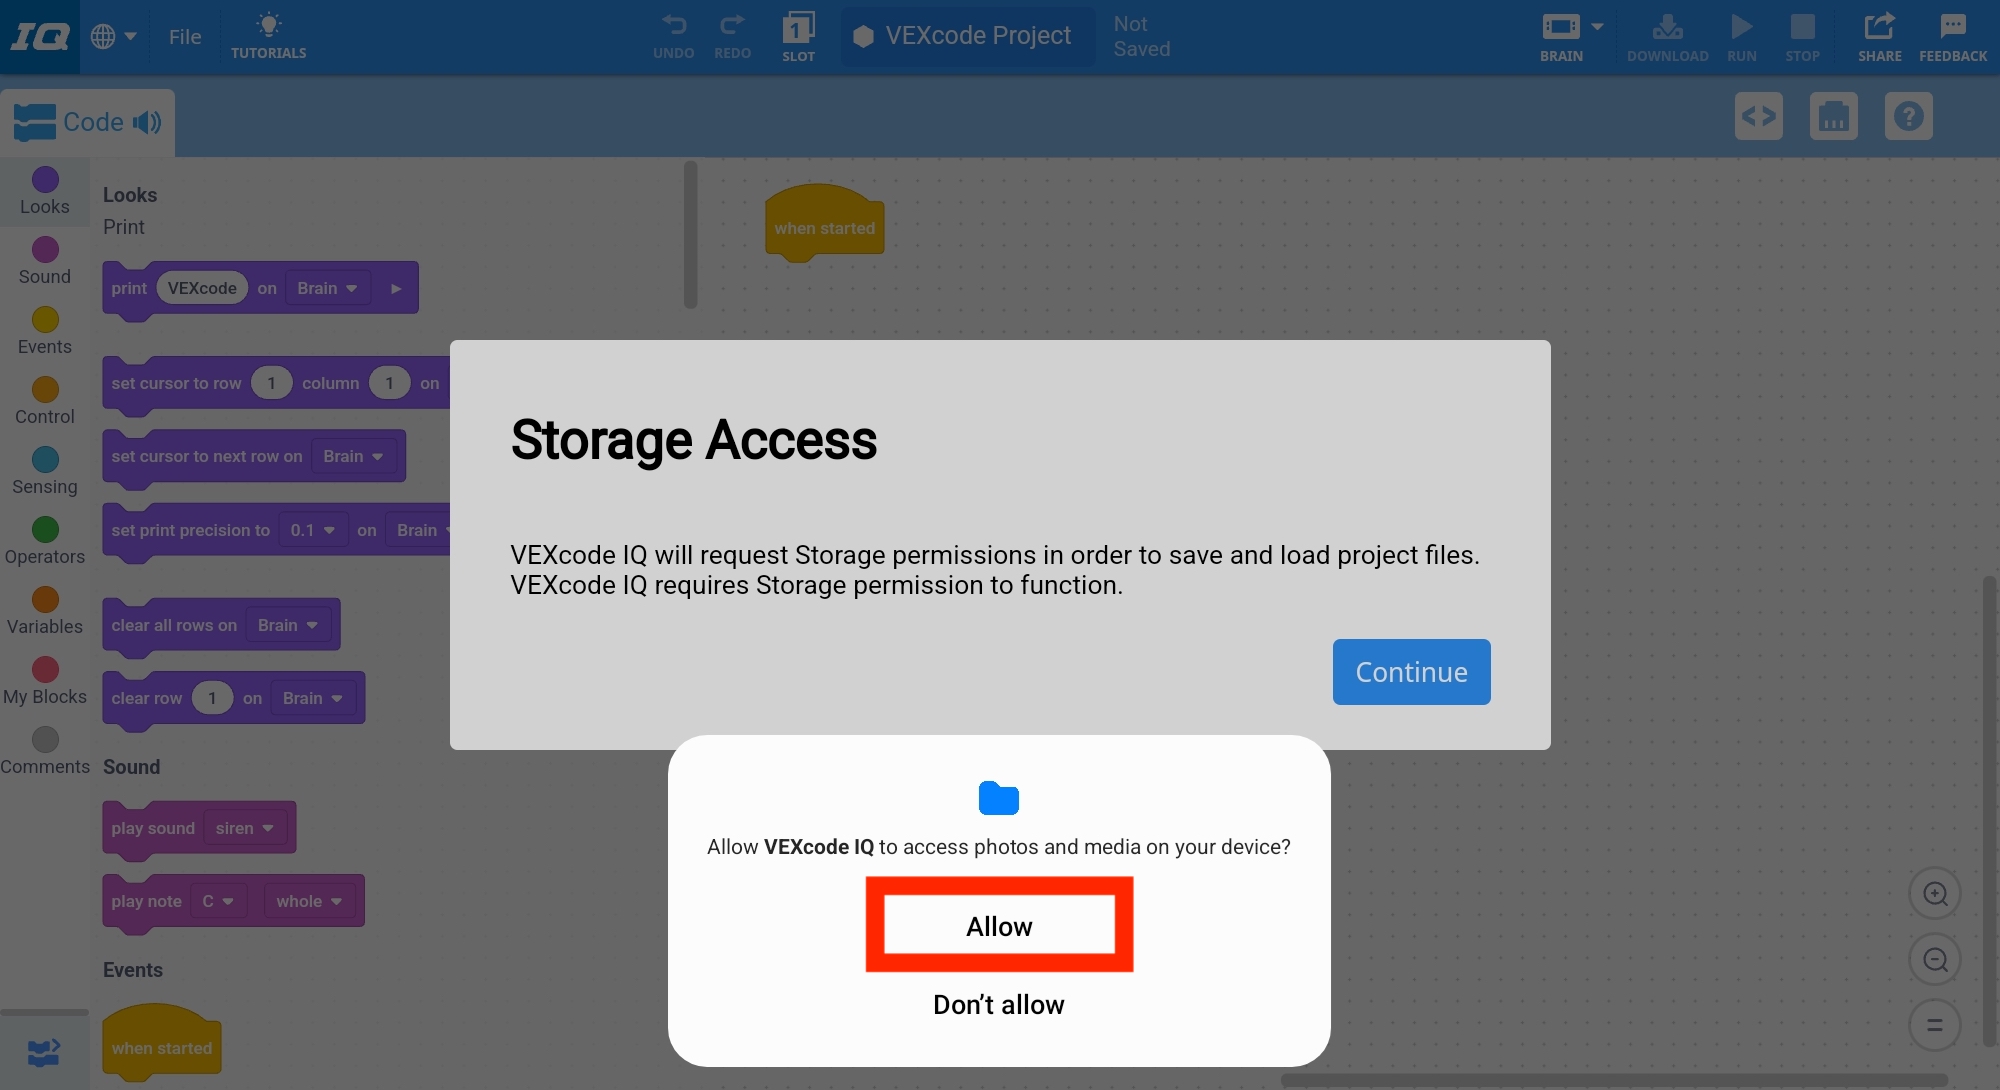Redo the last action
Screen dimensions: 2000x1090
[x=732, y=36]
